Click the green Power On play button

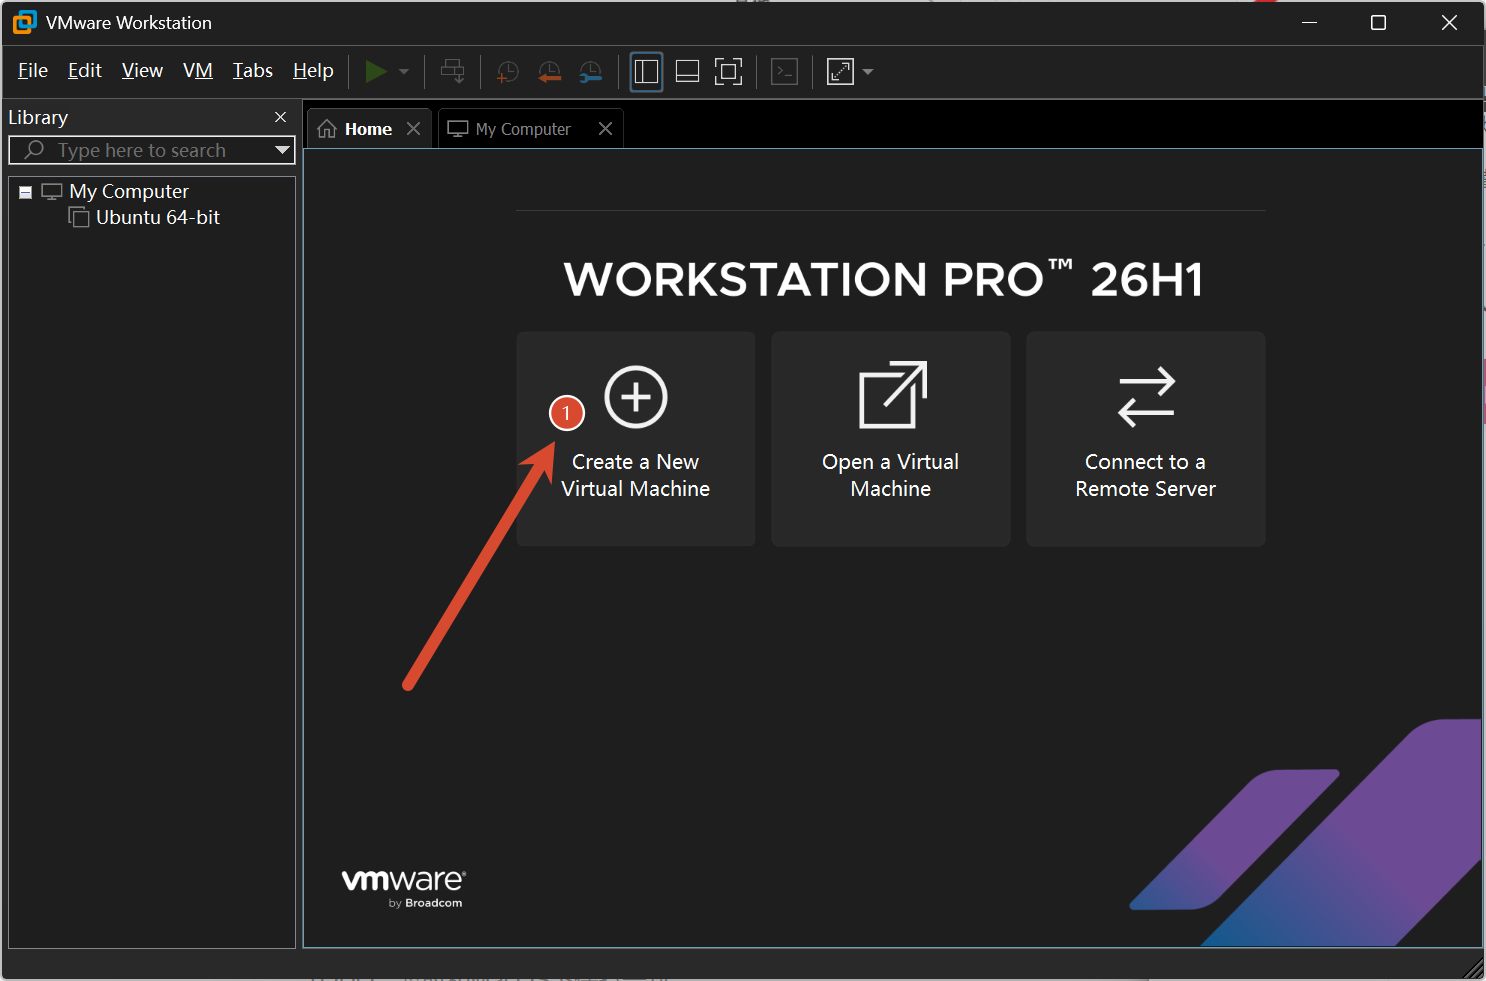point(376,71)
